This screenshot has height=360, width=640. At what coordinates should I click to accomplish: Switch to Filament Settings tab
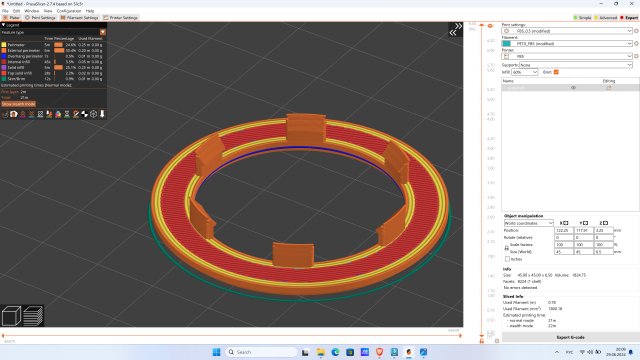[80, 18]
